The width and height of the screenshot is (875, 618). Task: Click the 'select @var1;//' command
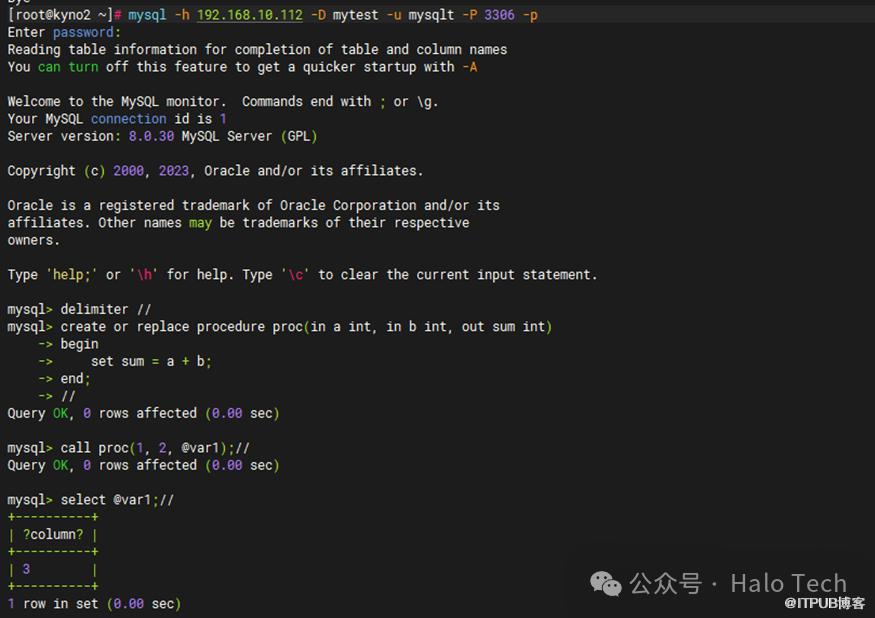pyautogui.click(x=117, y=500)
